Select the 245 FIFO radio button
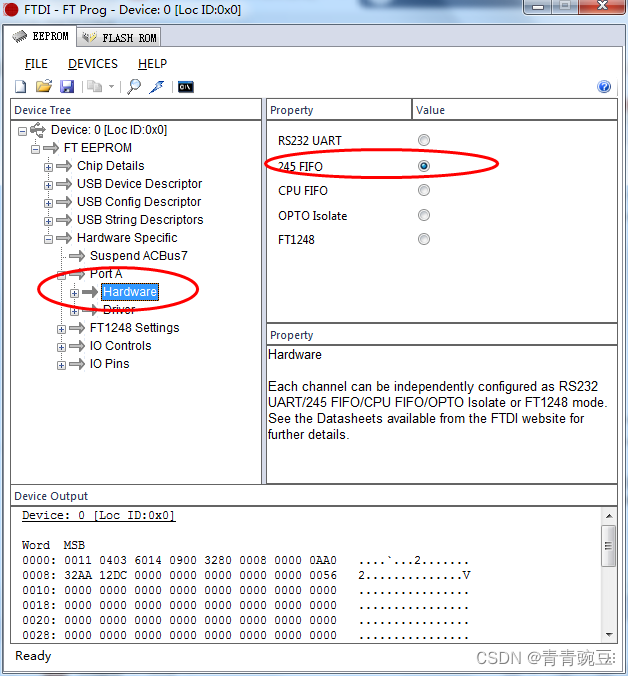628x676 pixels. point(424,166)
